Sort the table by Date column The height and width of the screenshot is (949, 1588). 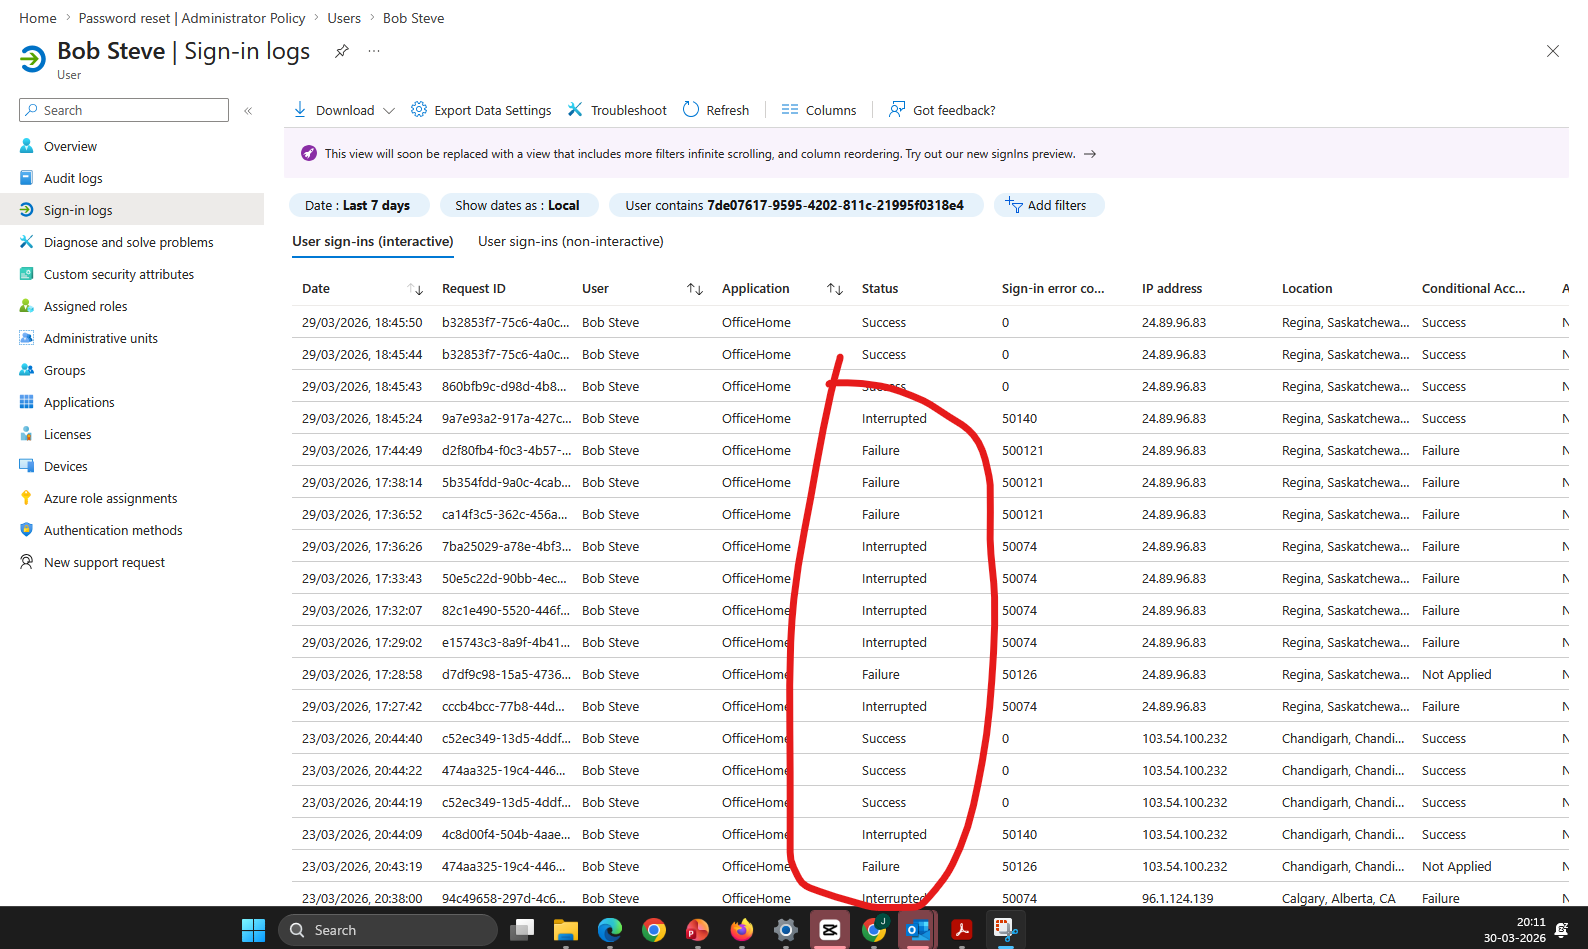[415, 289]
